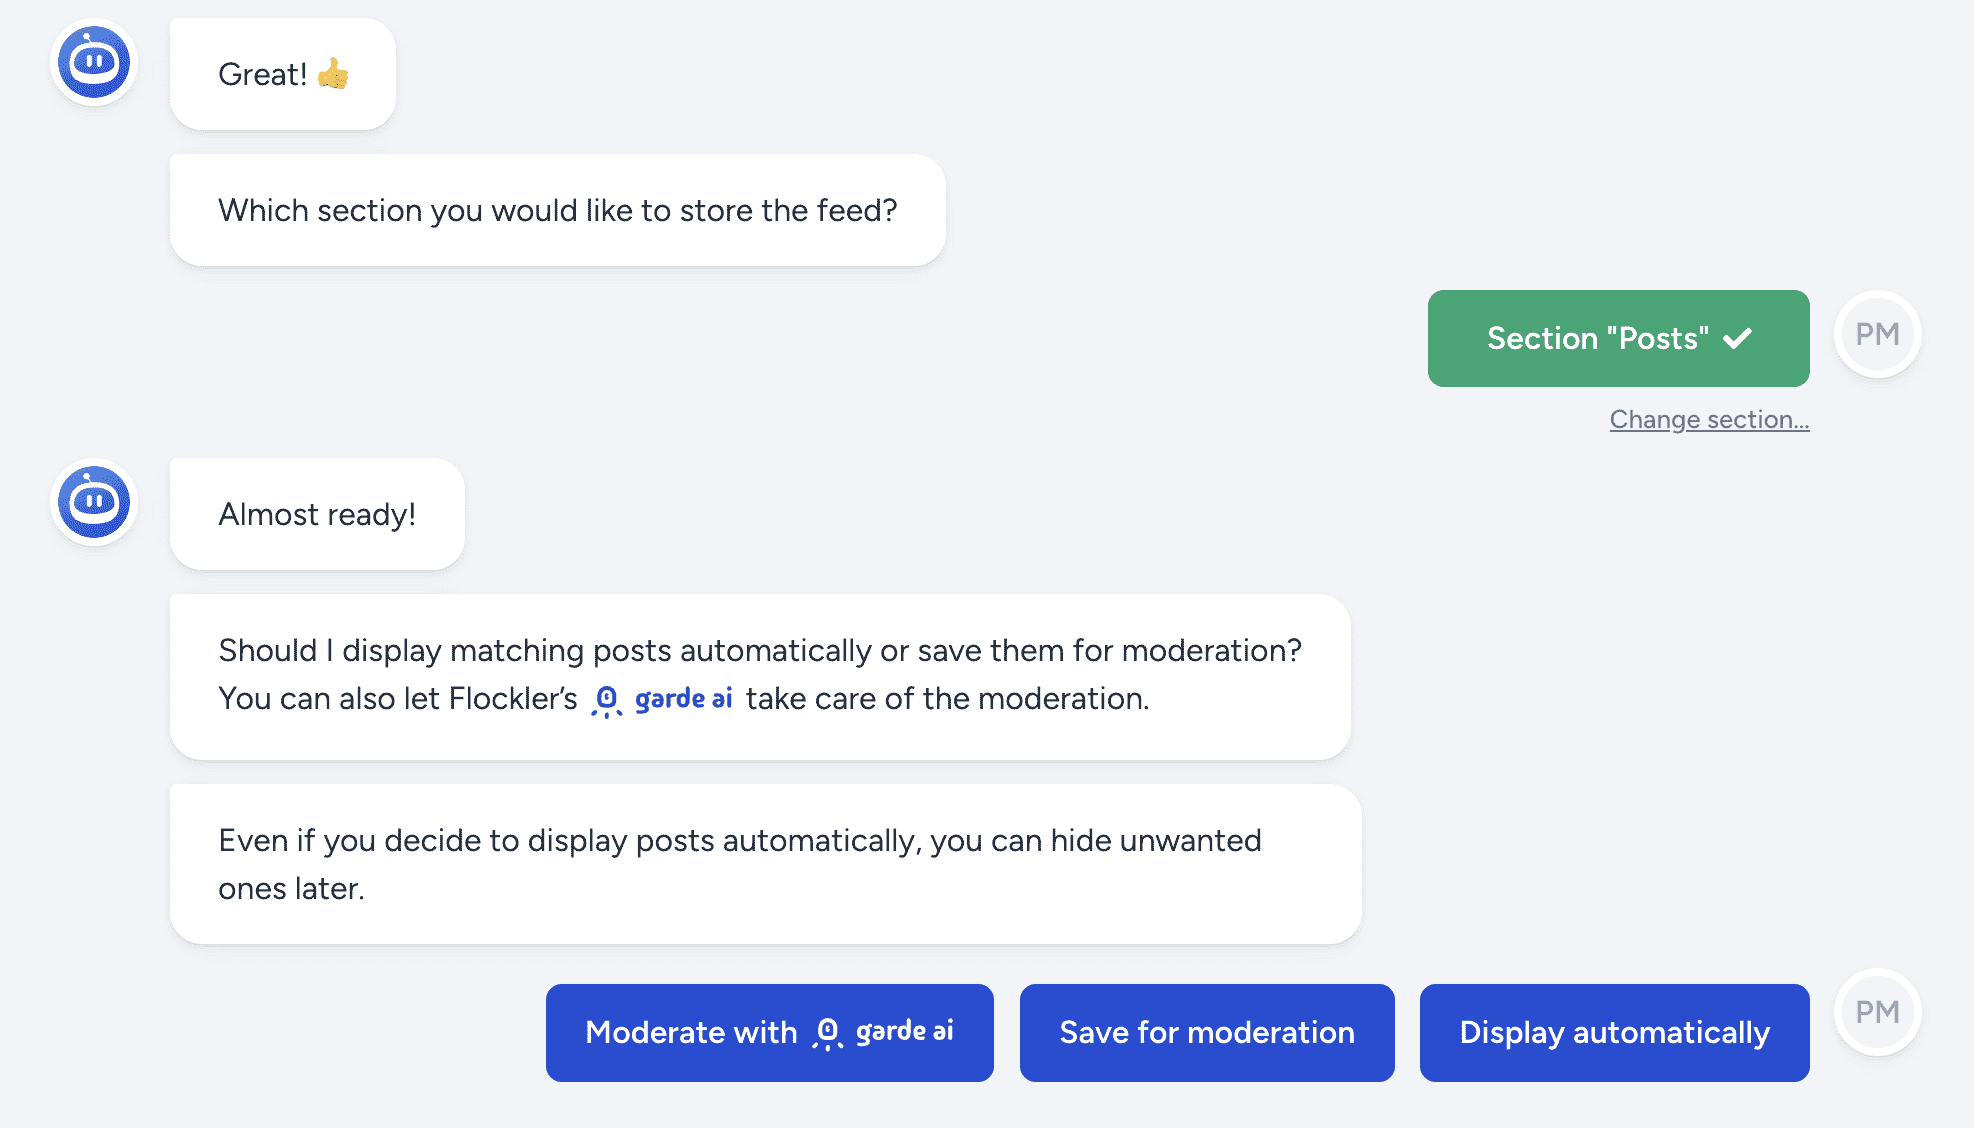Choose Moderate with garde ai
Screen dimensions: 1974x1128
[x=769, y=1032]
